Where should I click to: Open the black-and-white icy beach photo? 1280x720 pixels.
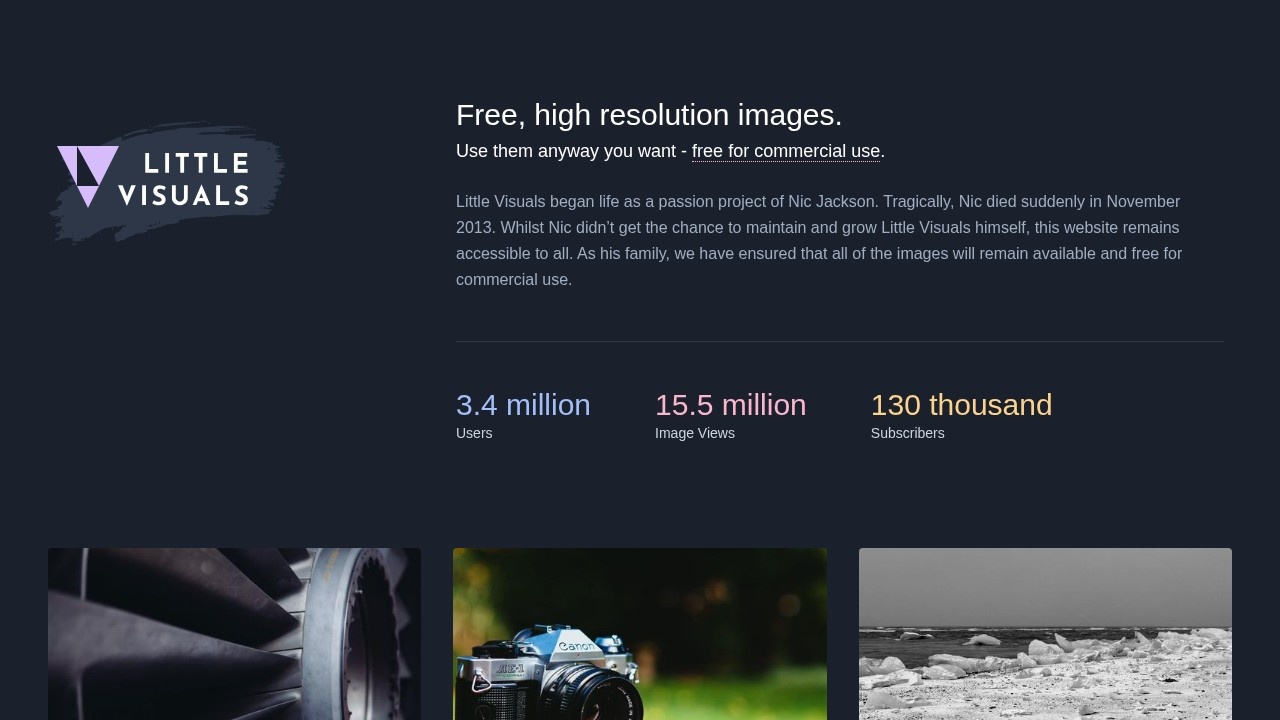[1045, 634]
